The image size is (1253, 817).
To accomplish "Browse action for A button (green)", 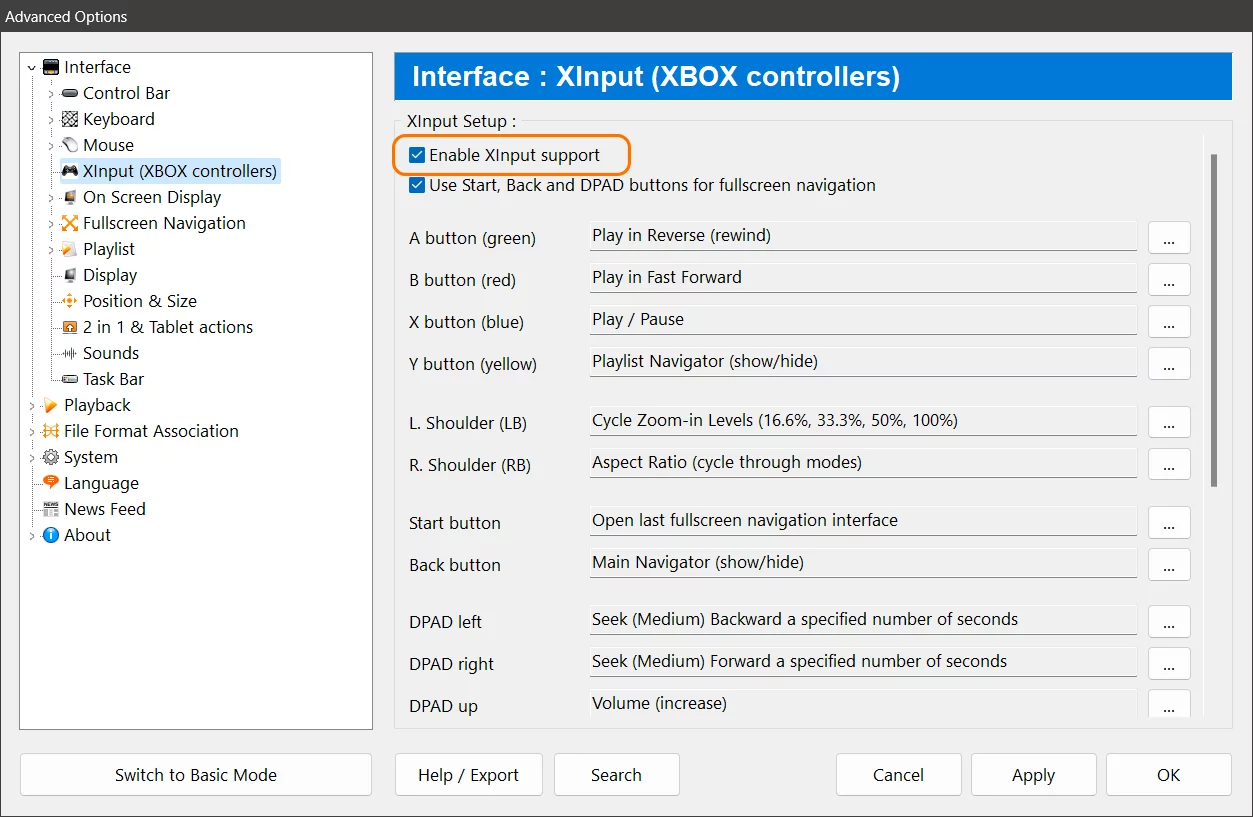I will click(1169, 237).
